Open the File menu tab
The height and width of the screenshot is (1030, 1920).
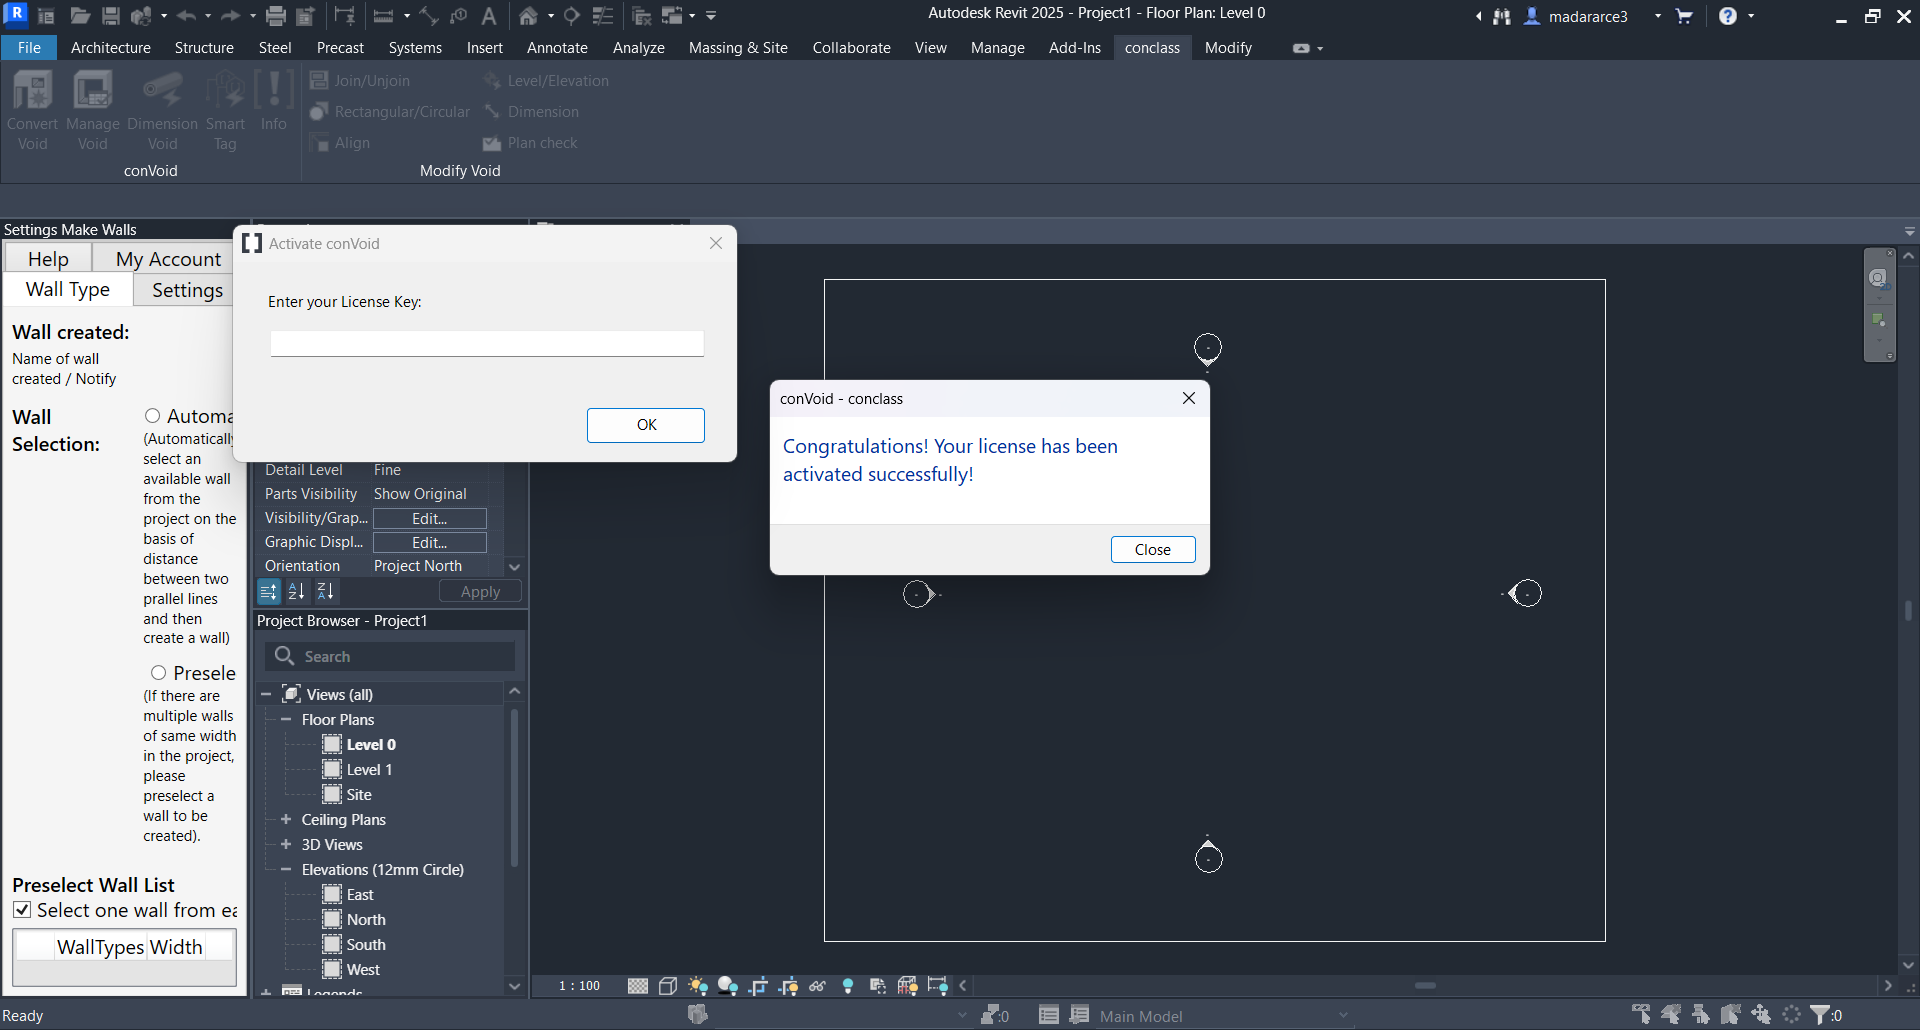[29, 48]
